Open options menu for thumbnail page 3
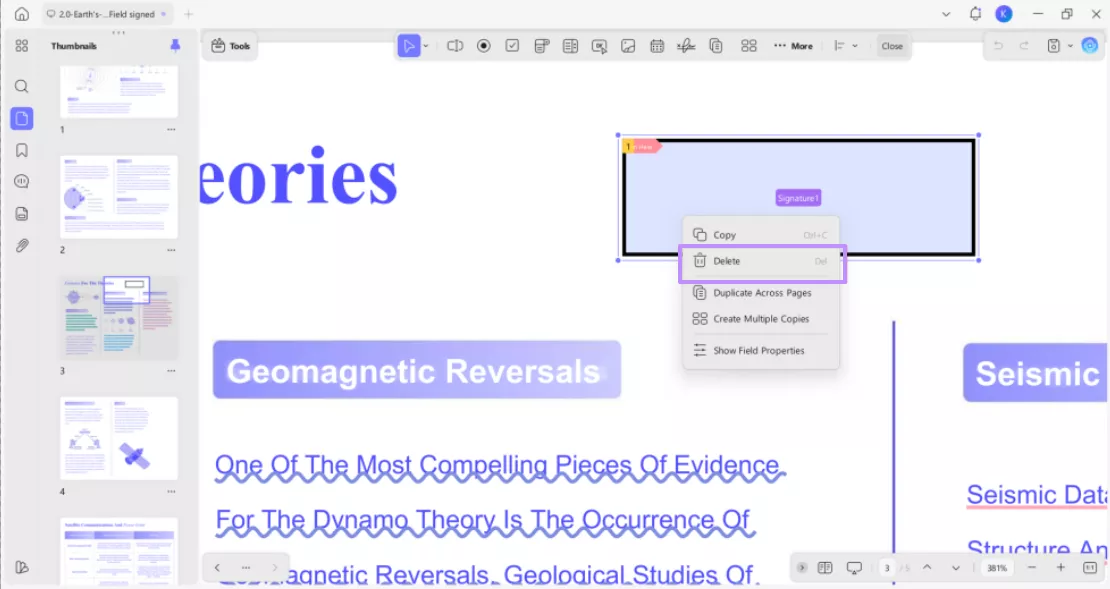 [x=171, y=371]
